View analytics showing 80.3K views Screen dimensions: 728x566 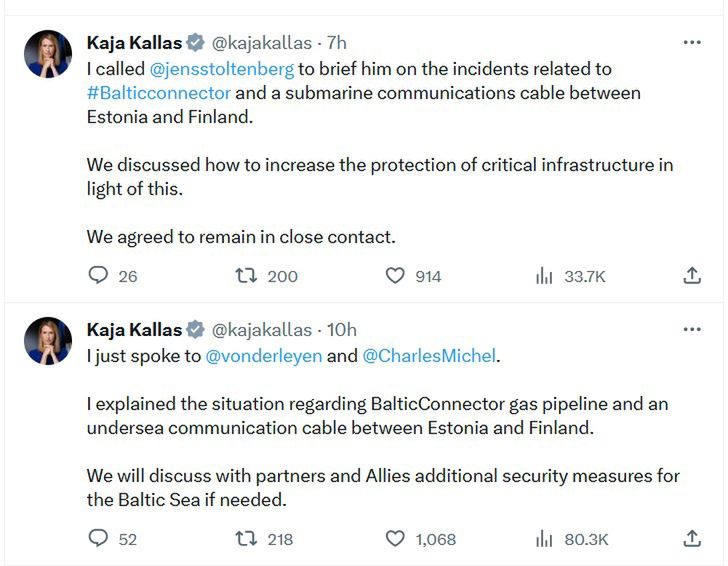544,539
